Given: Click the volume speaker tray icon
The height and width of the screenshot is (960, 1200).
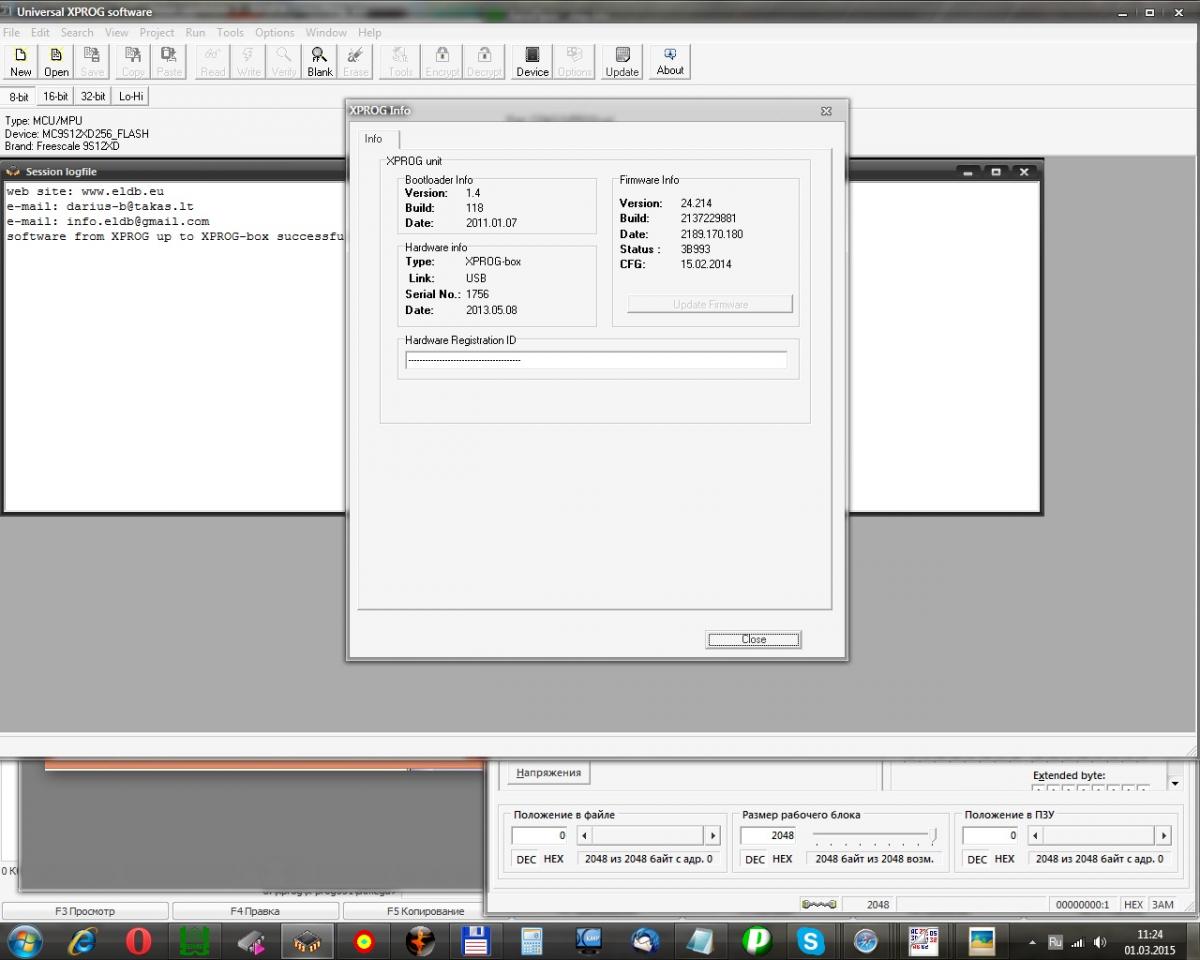Looking at the screenshot, I should tap(1100, 942).
